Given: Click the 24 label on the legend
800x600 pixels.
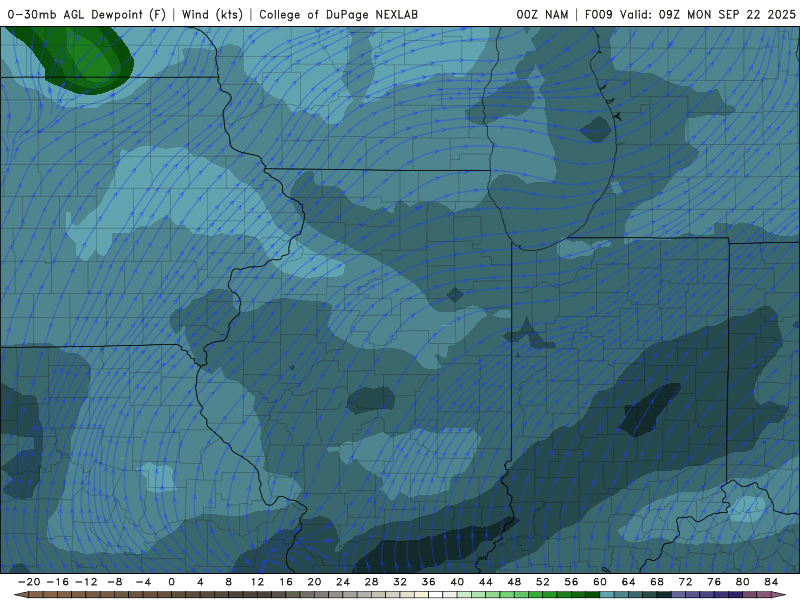Looking at the screenshot, I should tap(343, 582).
